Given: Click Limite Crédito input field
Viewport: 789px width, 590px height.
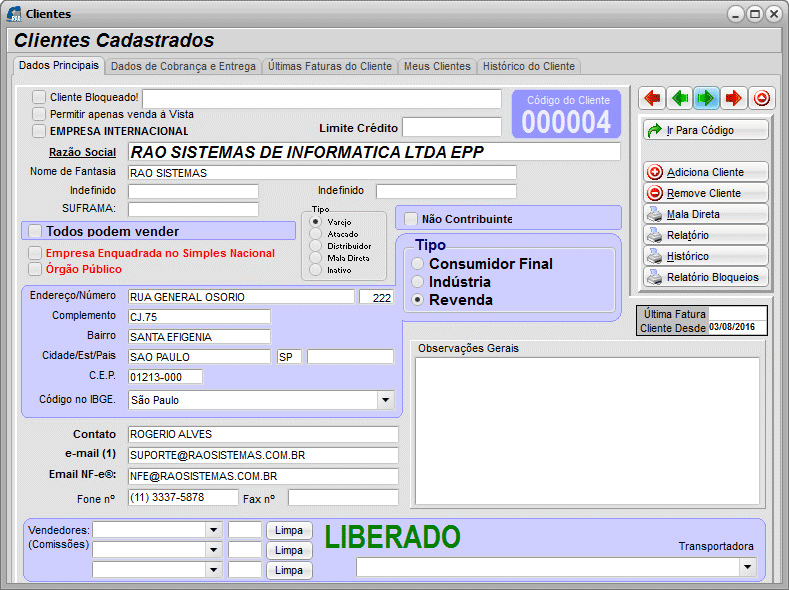Looking at the screenshot, I should point(452,127).
